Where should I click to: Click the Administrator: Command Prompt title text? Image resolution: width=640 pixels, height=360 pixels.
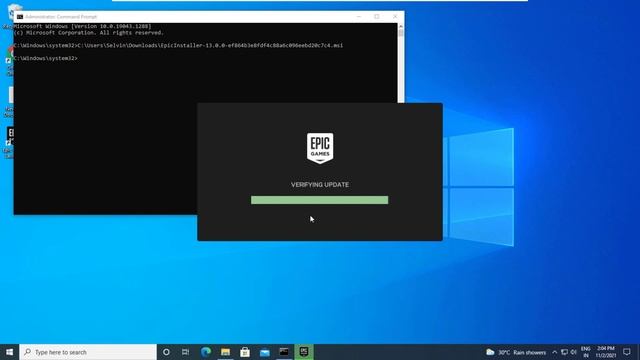tap(61, 17)
